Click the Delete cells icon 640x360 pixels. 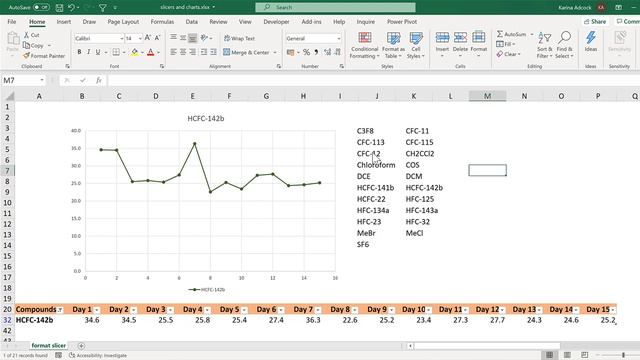(460, 38)
